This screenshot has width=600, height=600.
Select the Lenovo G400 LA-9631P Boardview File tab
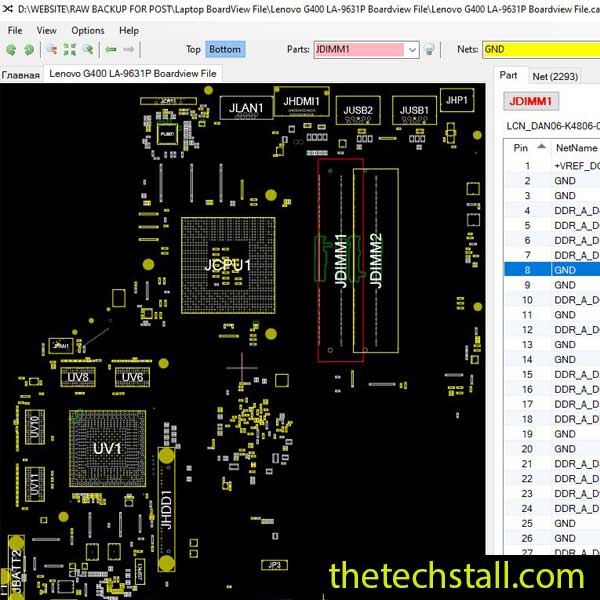[x=133, y=73]
